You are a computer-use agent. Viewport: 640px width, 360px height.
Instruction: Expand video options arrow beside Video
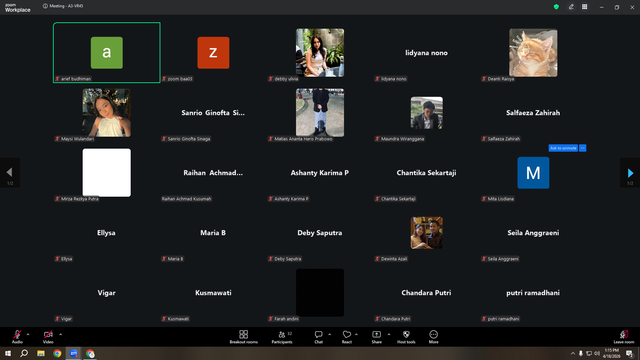point(60,334)
